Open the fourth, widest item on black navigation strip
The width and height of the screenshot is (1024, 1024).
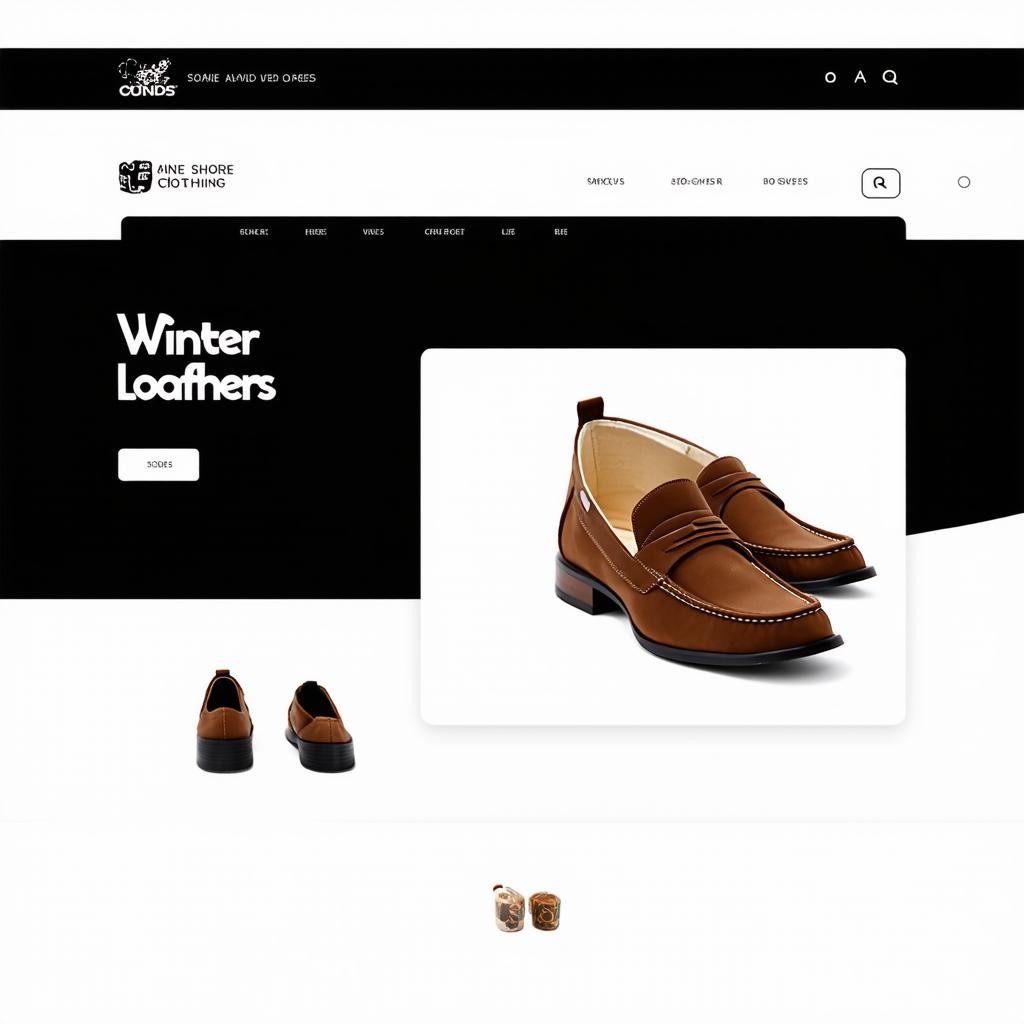click(x=444, y=232)
